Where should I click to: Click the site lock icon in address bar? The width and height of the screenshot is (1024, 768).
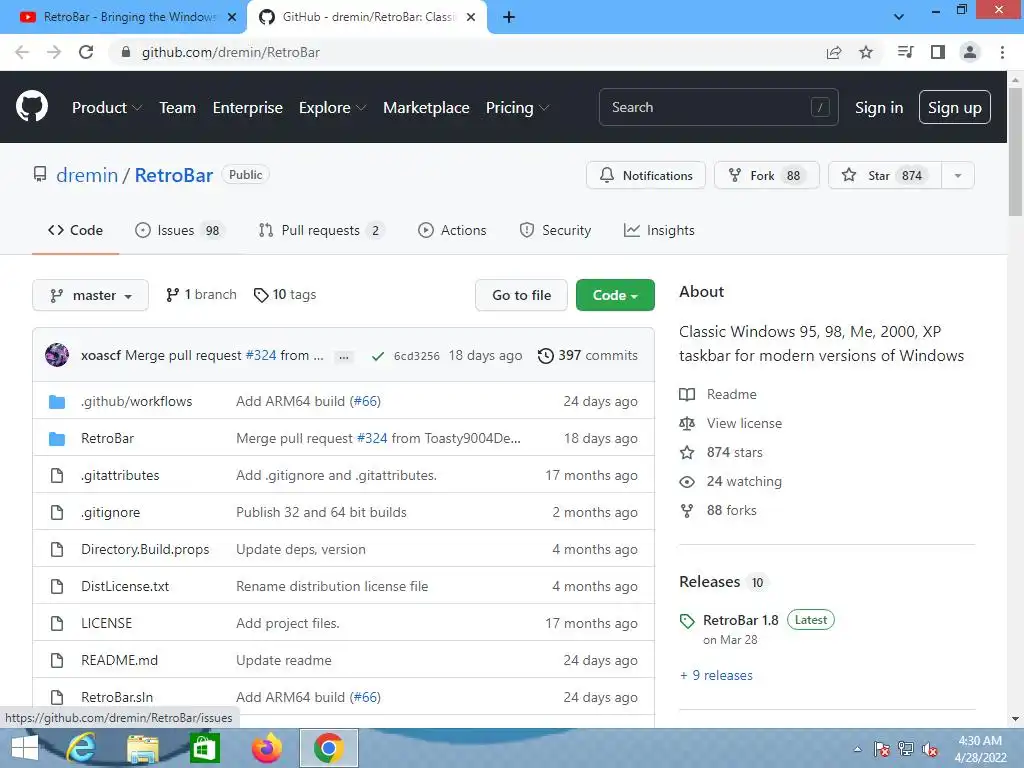(126, 52)
